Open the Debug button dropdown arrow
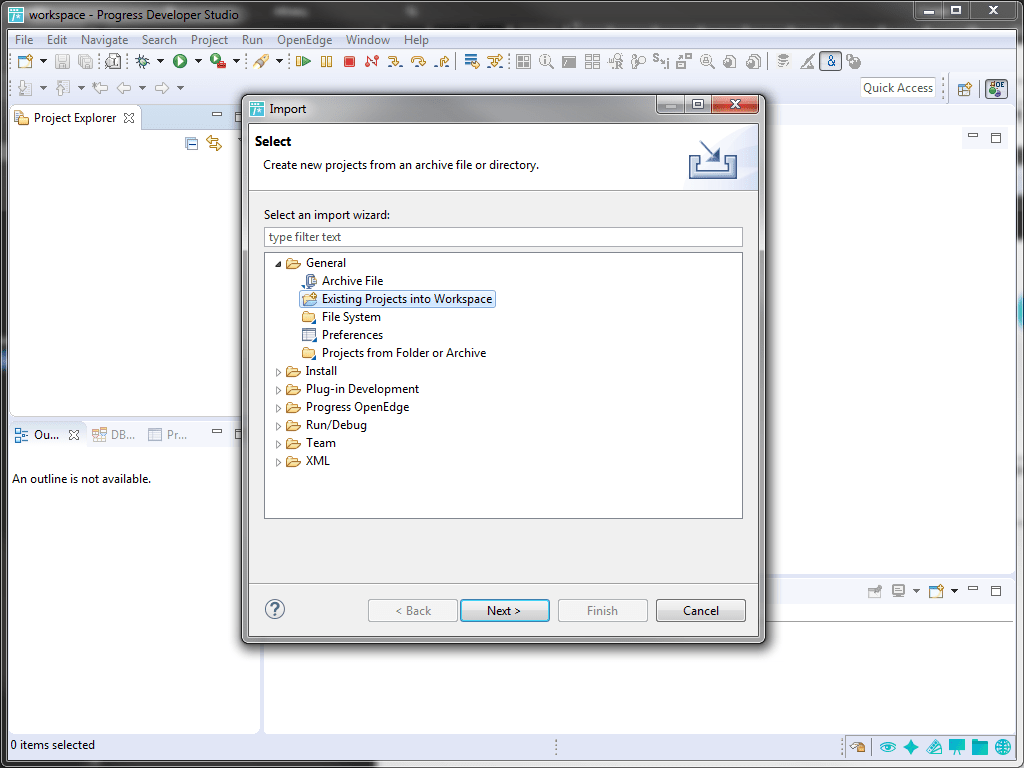 [x=160, y=62]
